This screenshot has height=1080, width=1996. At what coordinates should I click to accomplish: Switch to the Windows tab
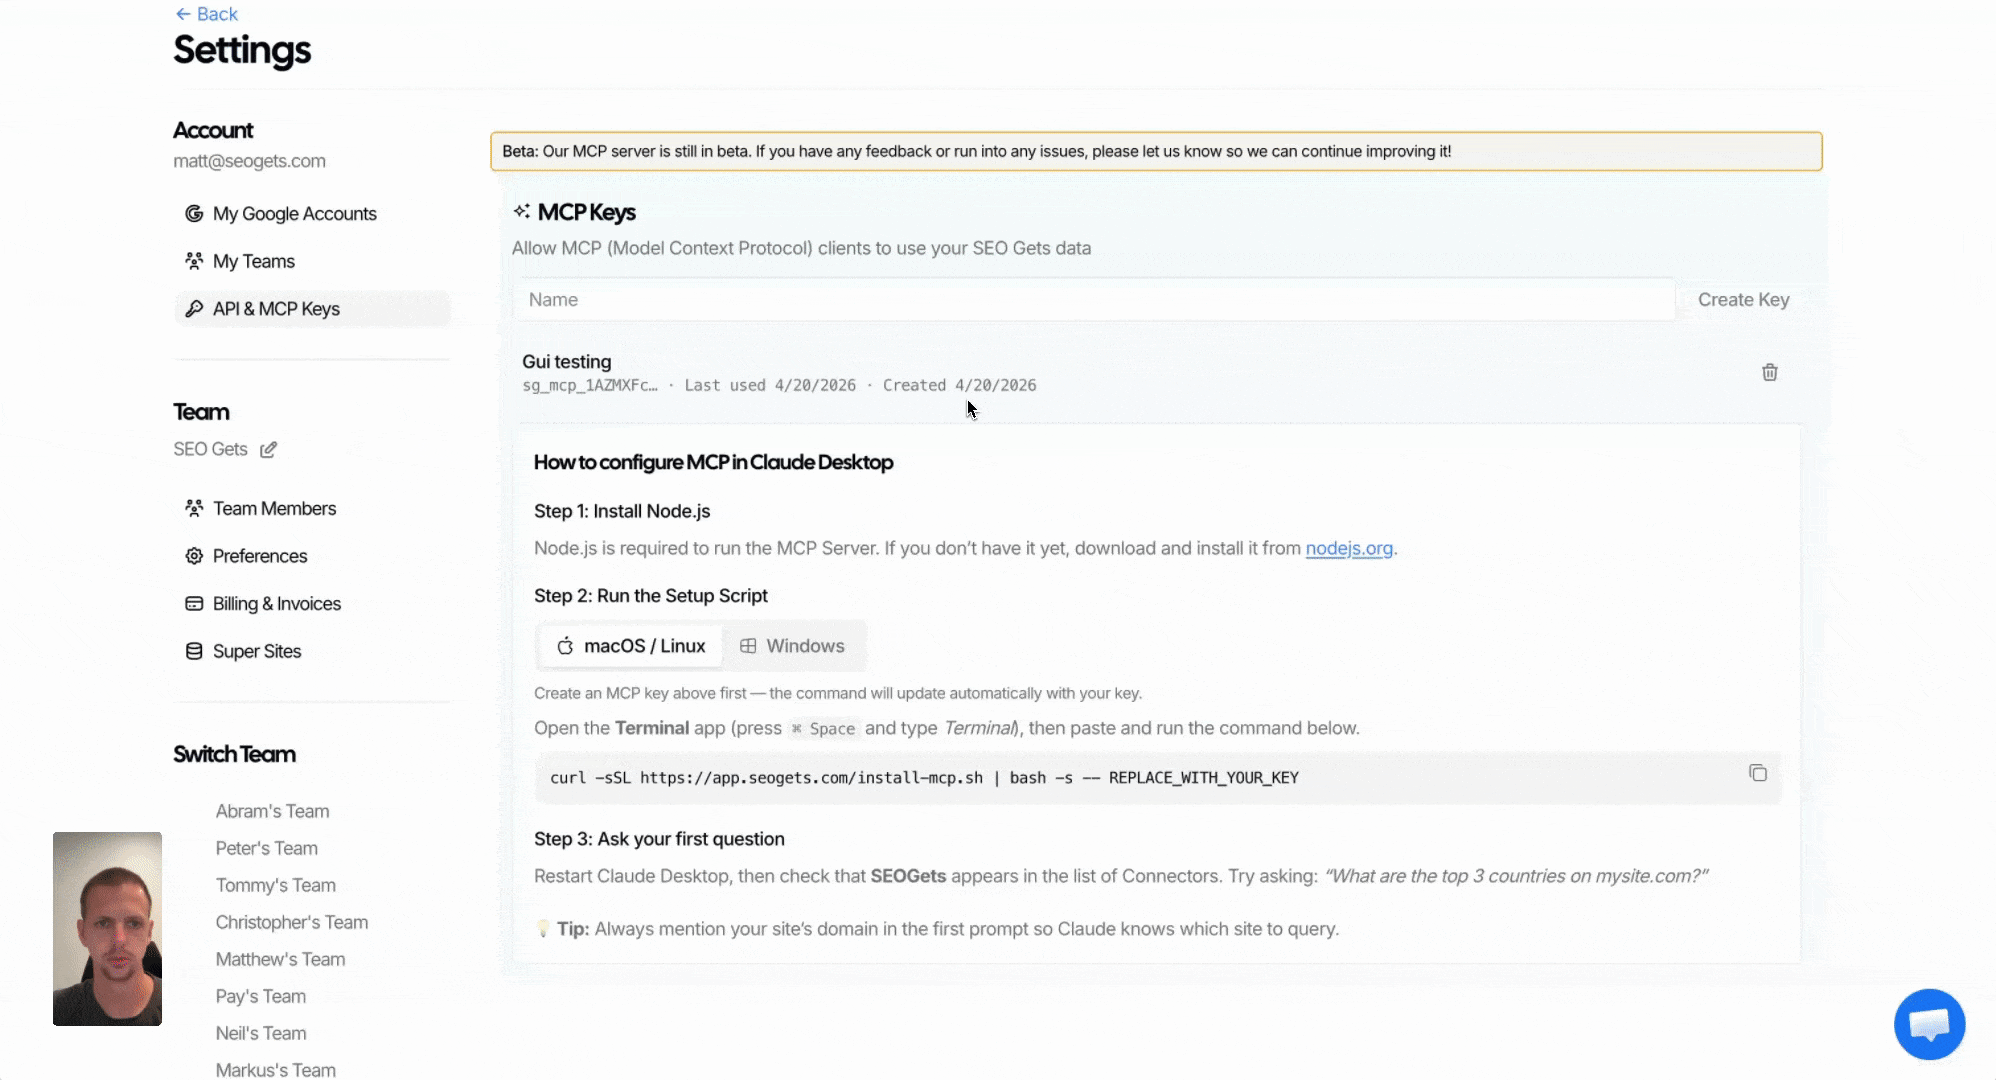[792, 646]
